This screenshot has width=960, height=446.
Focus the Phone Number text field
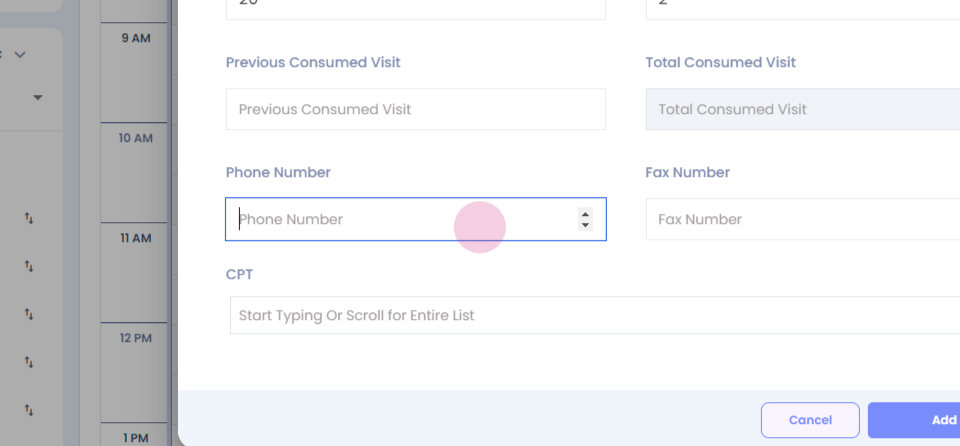pos(400,219)
